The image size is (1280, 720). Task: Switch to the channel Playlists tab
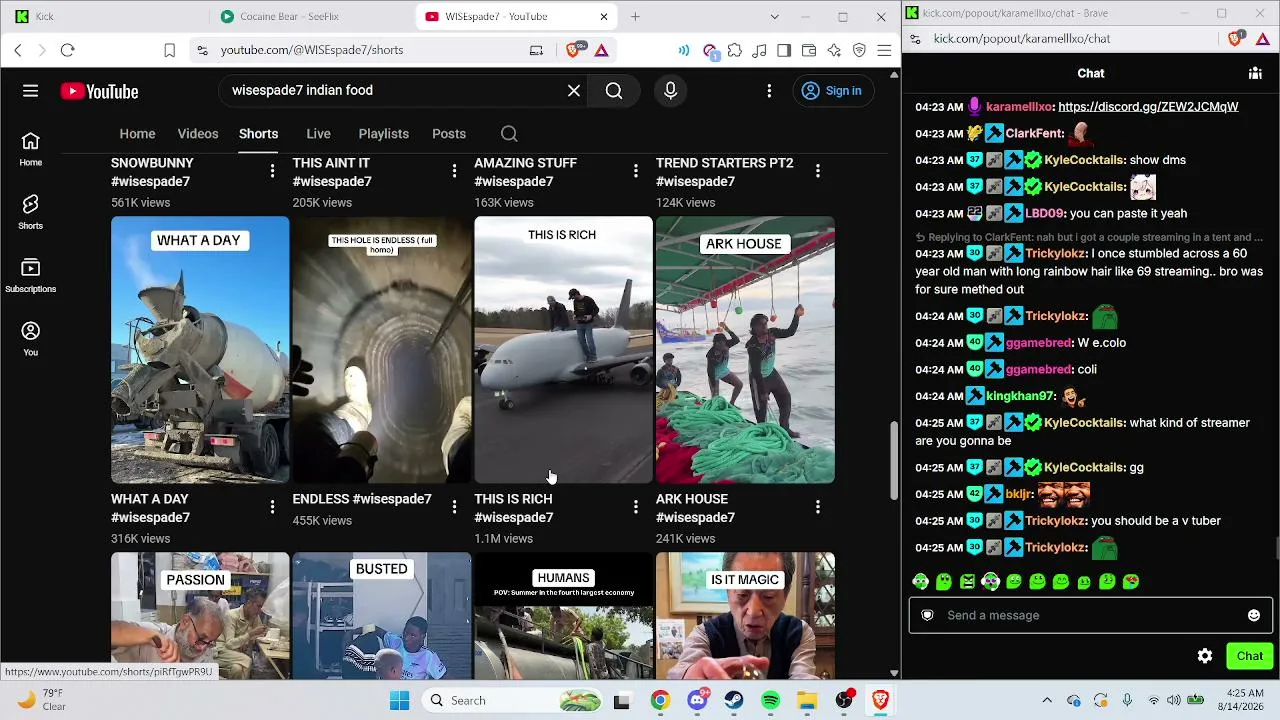(383, 134)
